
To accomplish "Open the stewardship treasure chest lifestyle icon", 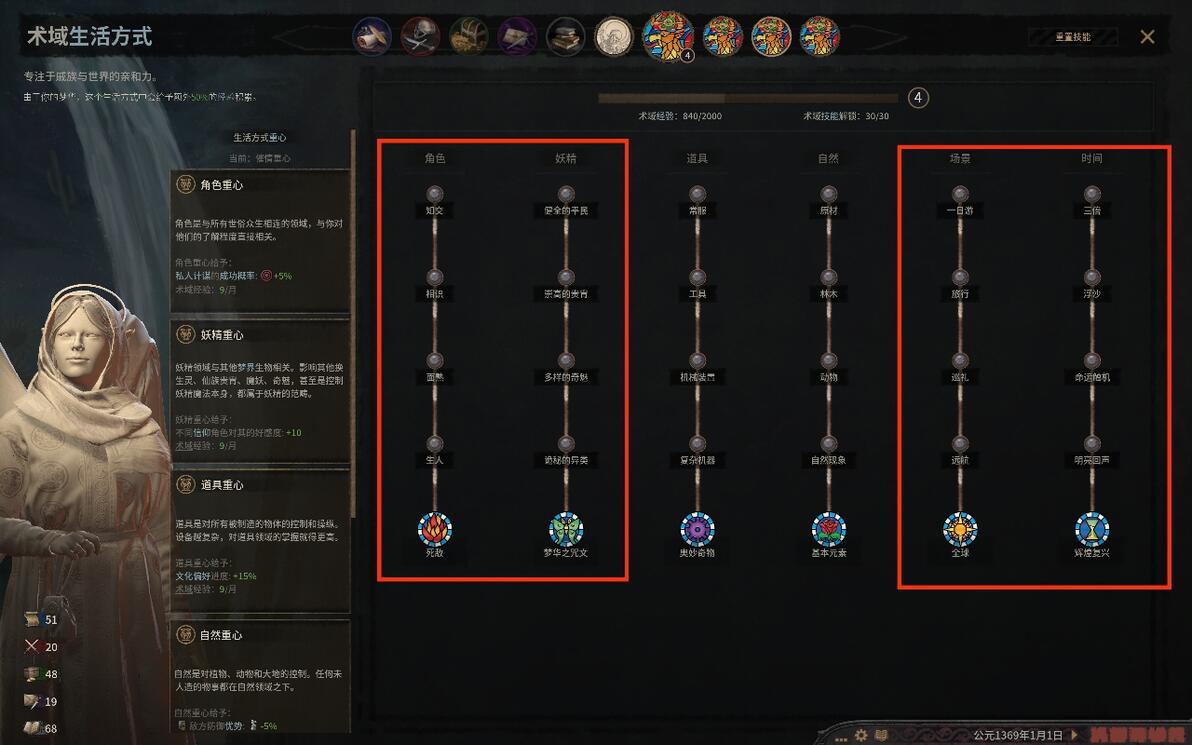I will (x=468, y=36).
